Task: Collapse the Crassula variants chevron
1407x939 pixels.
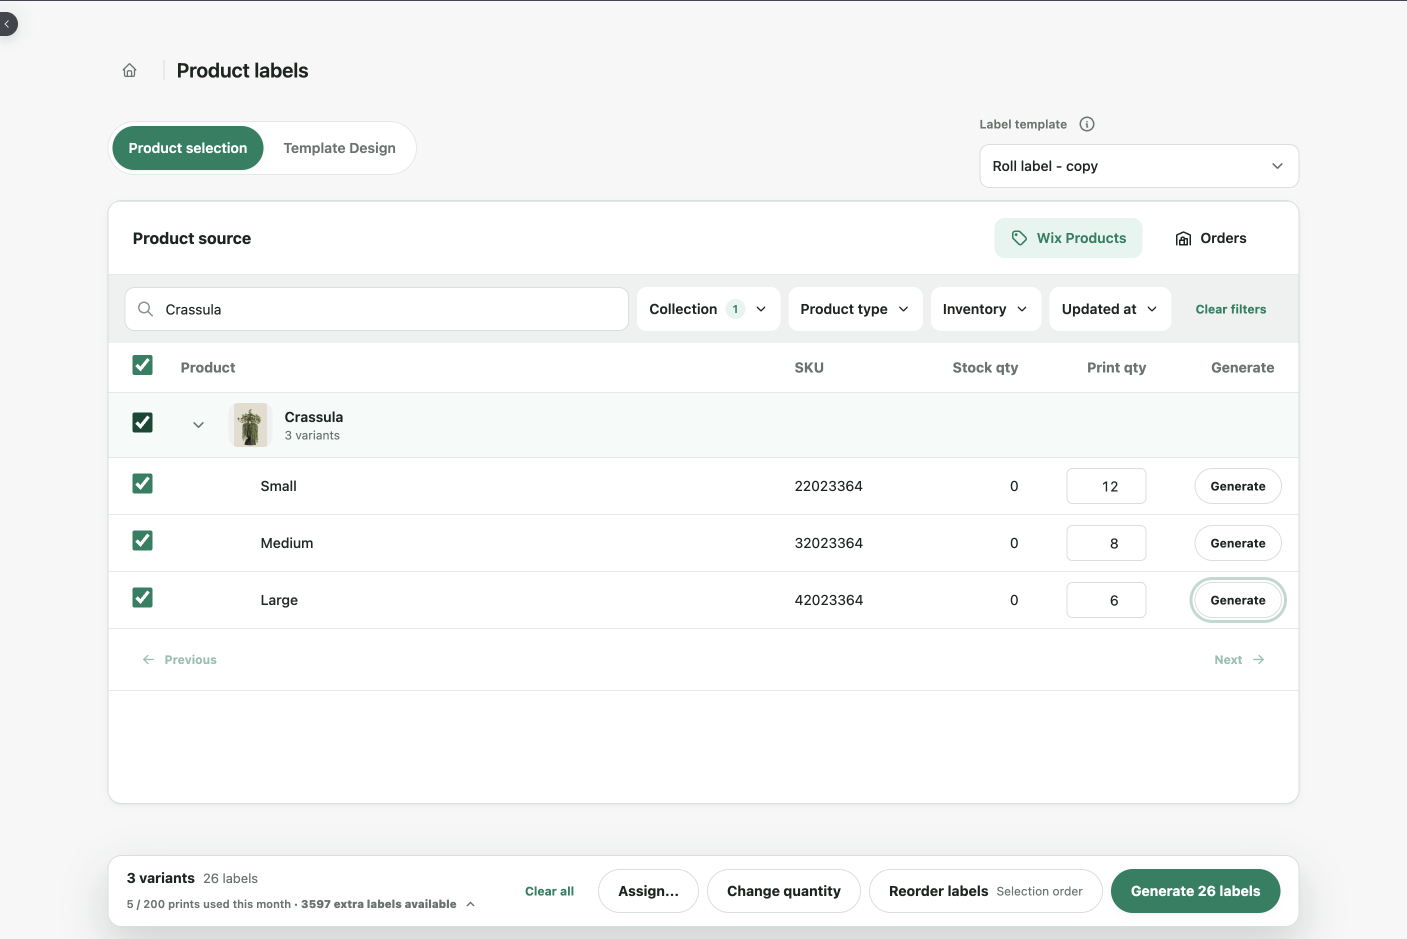Action: pos(198,425)
